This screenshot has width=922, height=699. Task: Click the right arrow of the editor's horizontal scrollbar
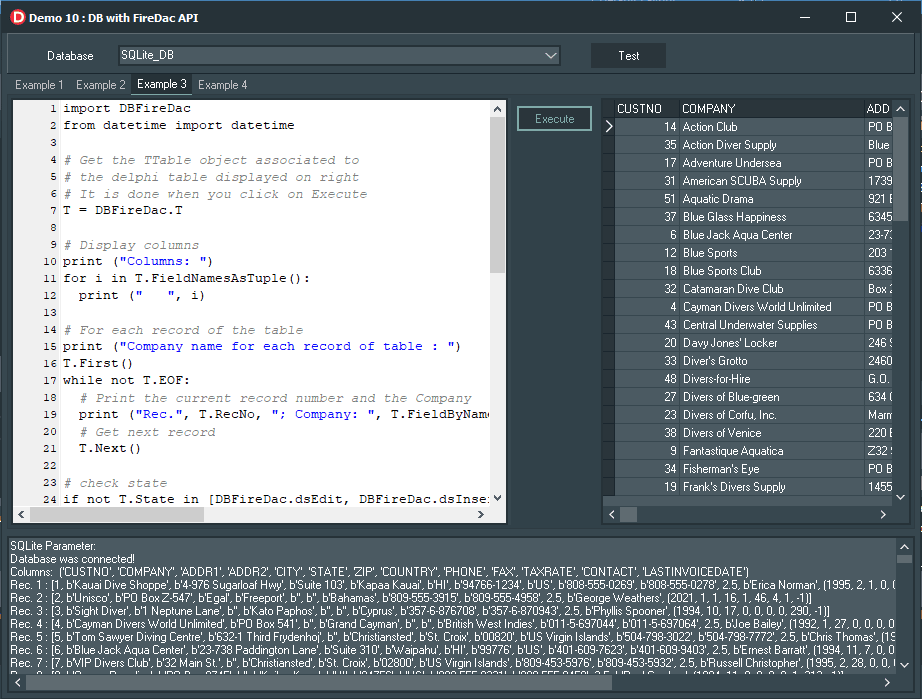pos(482,514)
